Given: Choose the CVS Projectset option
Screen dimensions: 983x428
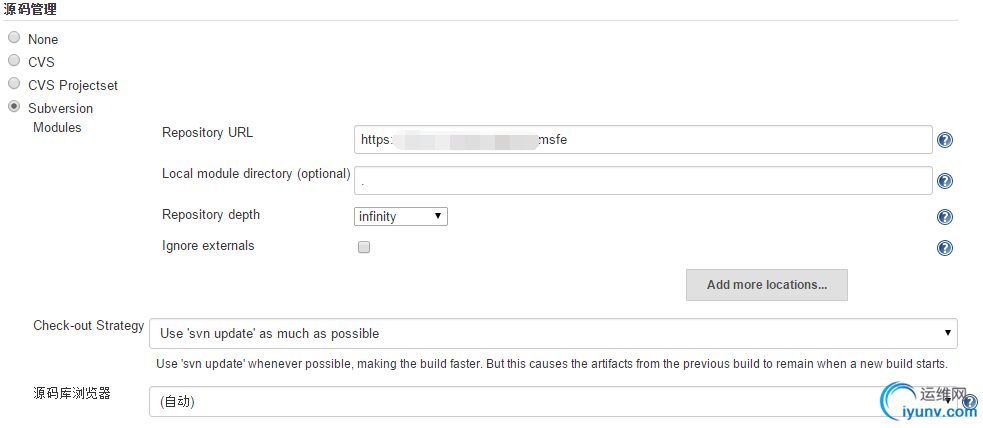Looking at the screenshot, I should [14, 83].
